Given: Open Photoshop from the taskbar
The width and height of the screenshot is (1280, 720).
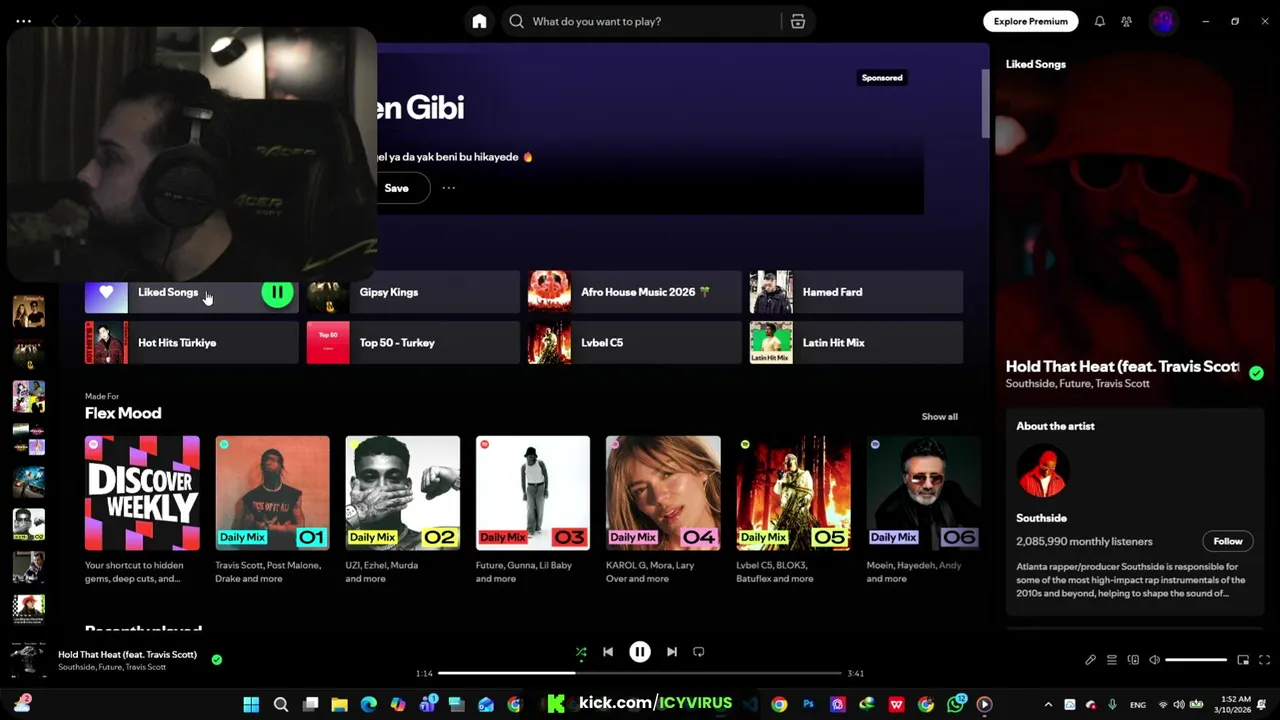Looking at the screenshot, I should [809, 704].
